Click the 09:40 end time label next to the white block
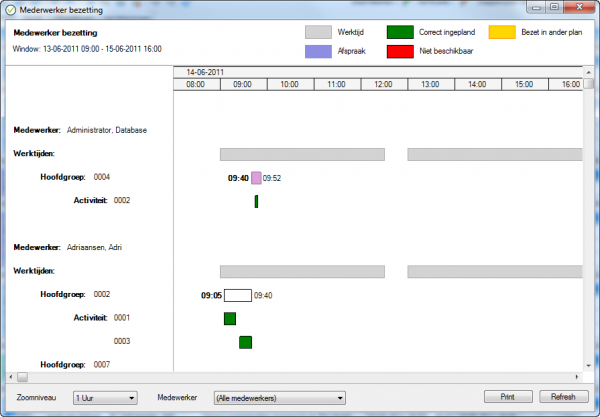 [263, 295]
